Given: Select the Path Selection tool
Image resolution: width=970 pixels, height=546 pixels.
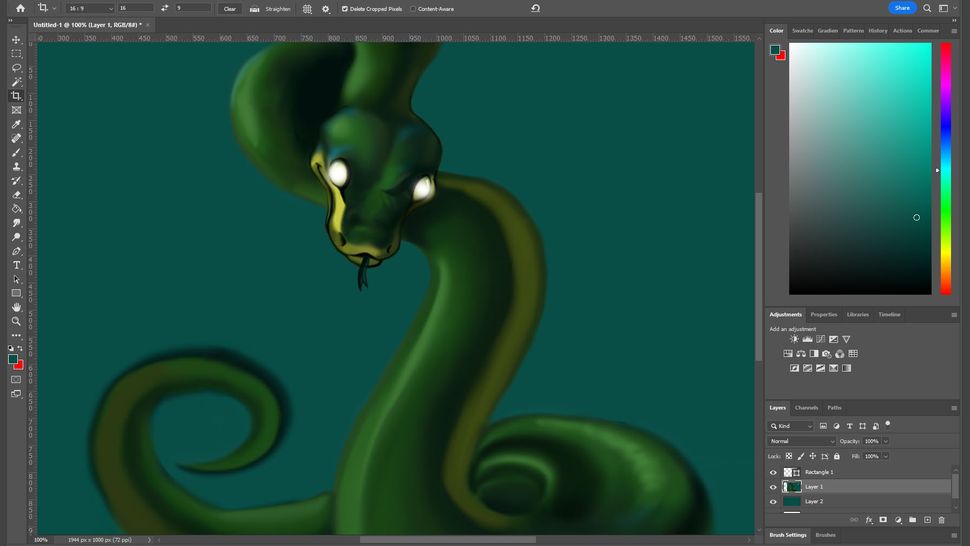Looking at the screenshot, I should pyautogui.click(x=16, y=279).
